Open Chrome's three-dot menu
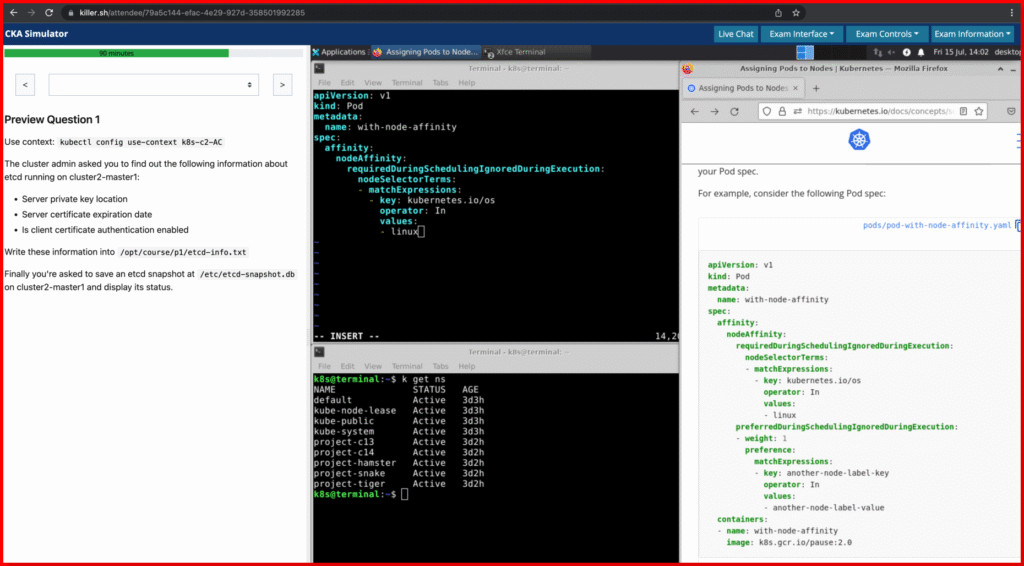Viewport: 1024px width, 566px height. coord(1012,12)
